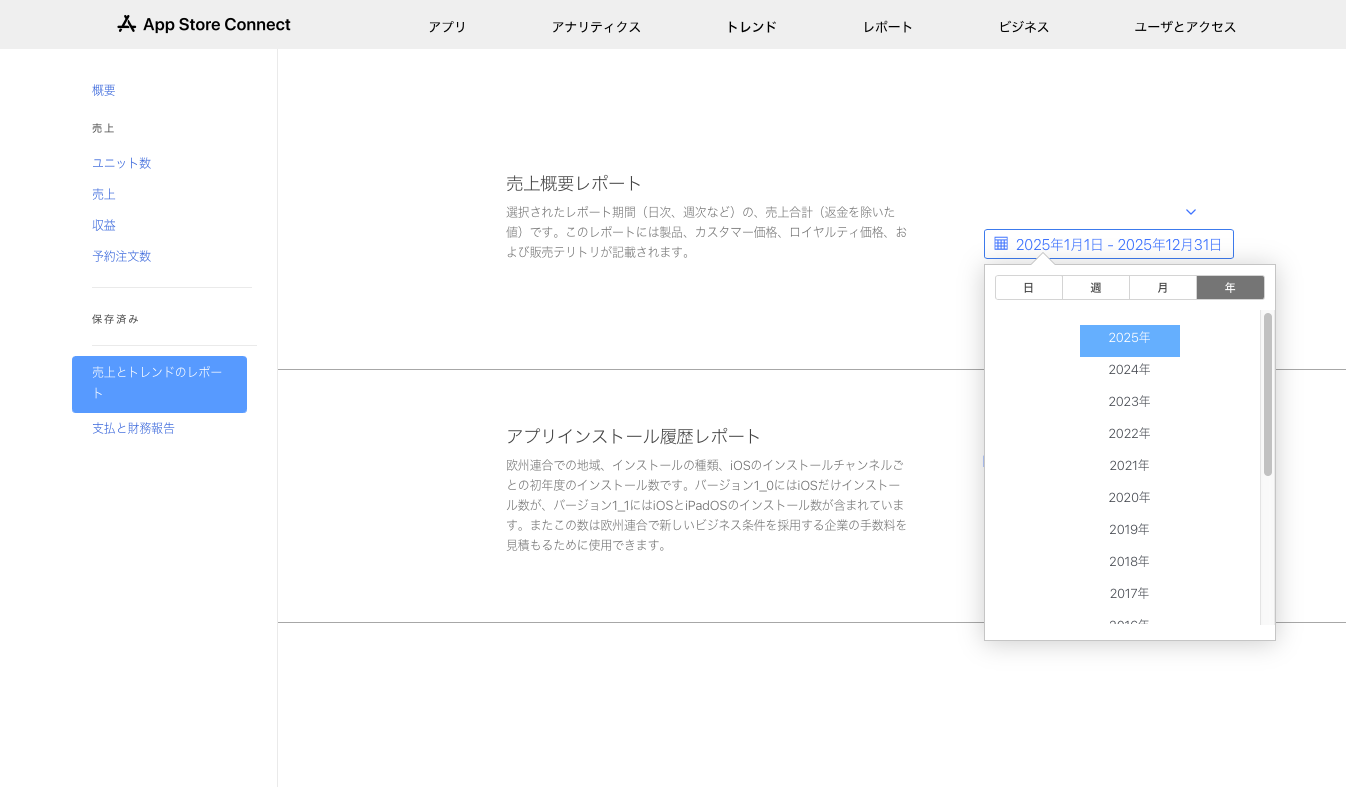This screenshot has width=1346, height=787.
Task: Switch date granularity to 週
Action: coord(1095,288)
